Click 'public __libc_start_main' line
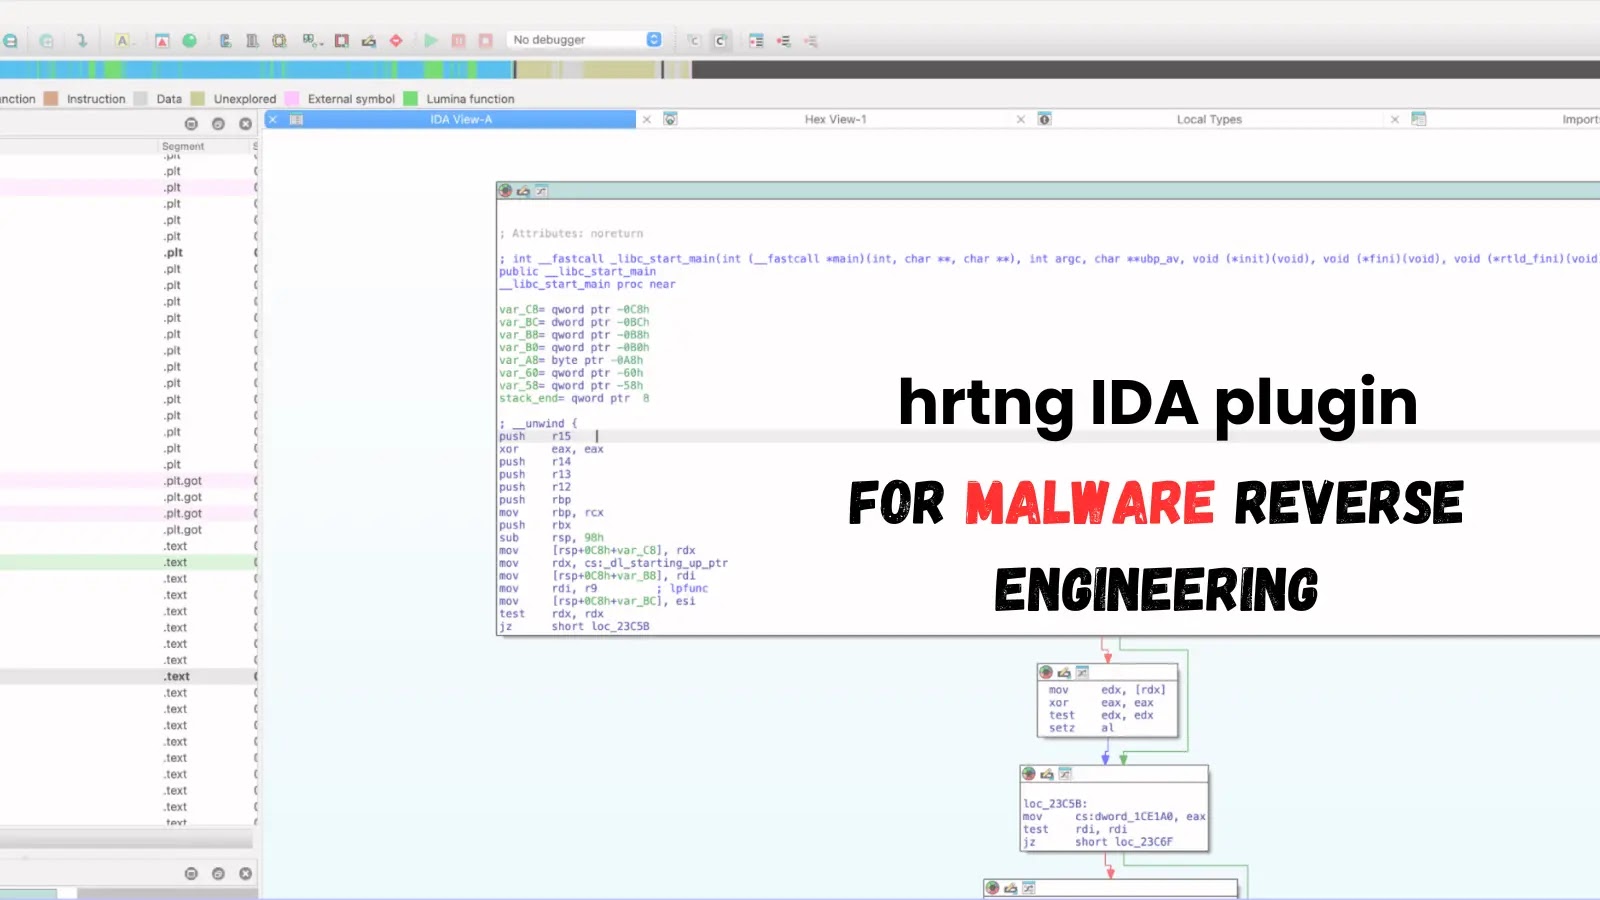This screenshot has height=900, width=1600. pyautogui.click(x=578, y=272)
